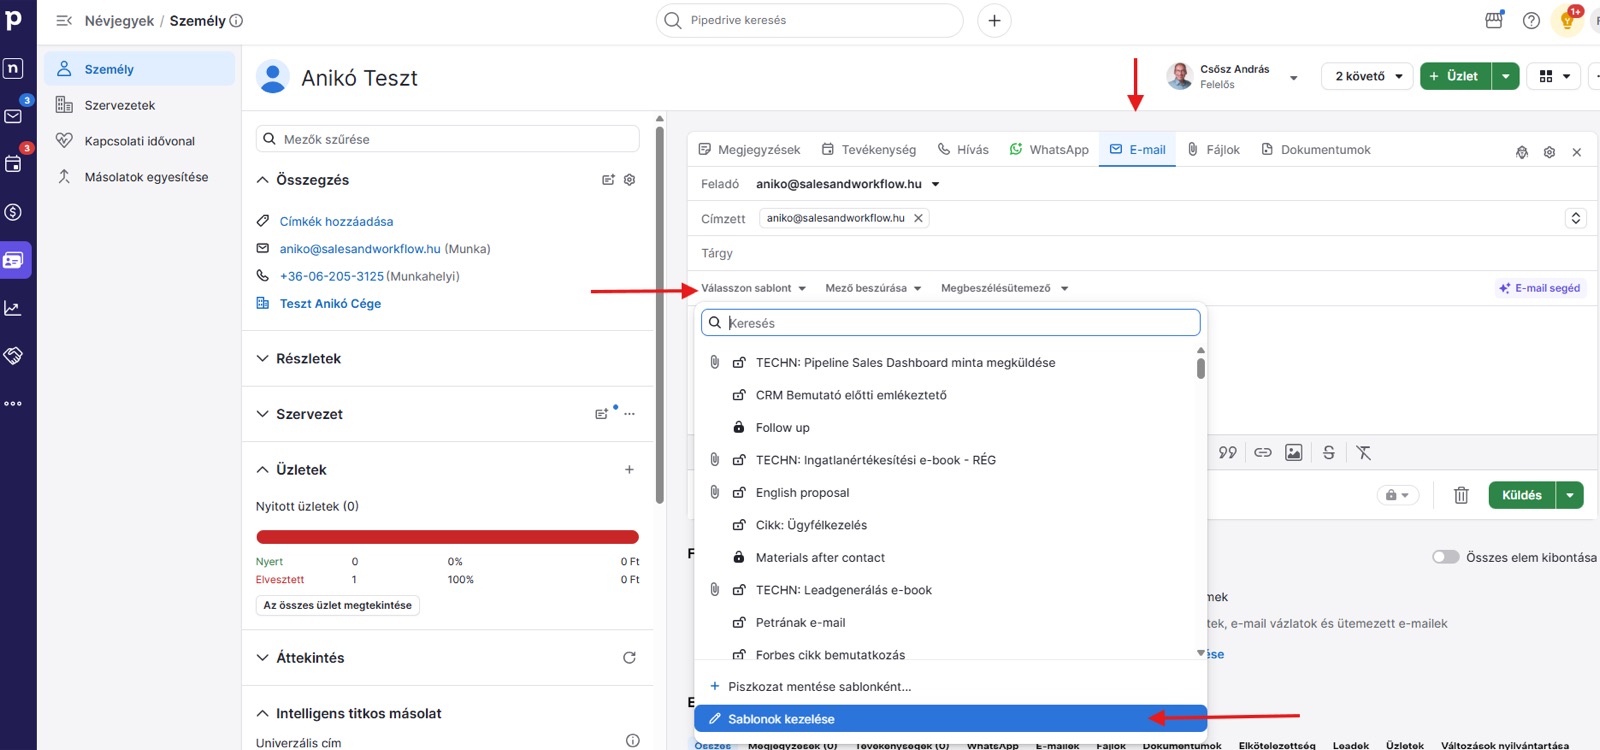This screenshot has width=1600, height=750.
Task: Open the Teszt Anikó Cége link
Action: 330,304
